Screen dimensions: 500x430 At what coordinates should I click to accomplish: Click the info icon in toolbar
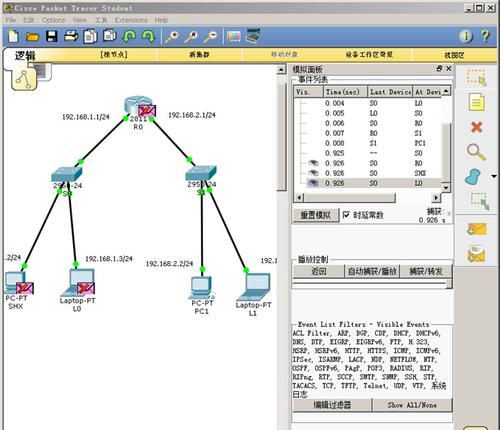coord(466,36)
